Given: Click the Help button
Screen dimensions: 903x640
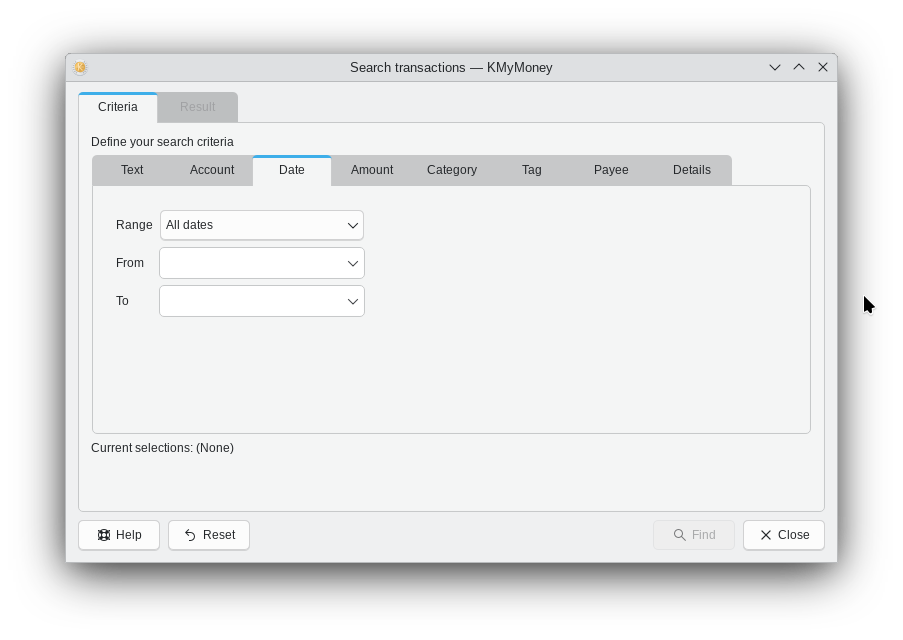Looking at the screenshot, I should [x=119, y=535].
